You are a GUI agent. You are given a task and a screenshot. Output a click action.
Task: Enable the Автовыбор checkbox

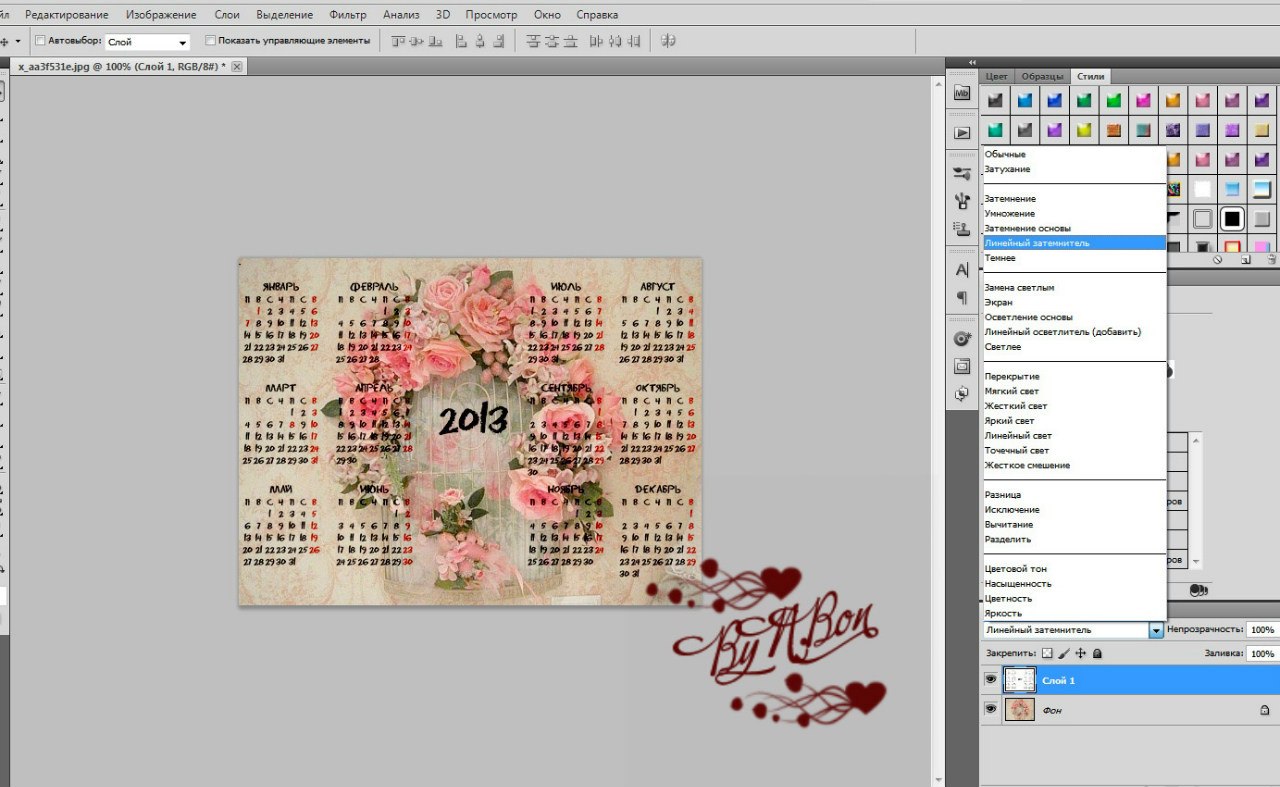pos(40,41)
